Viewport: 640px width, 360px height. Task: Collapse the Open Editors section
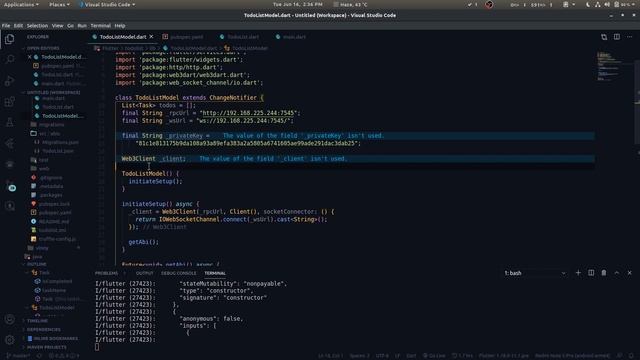click(43, 48)
